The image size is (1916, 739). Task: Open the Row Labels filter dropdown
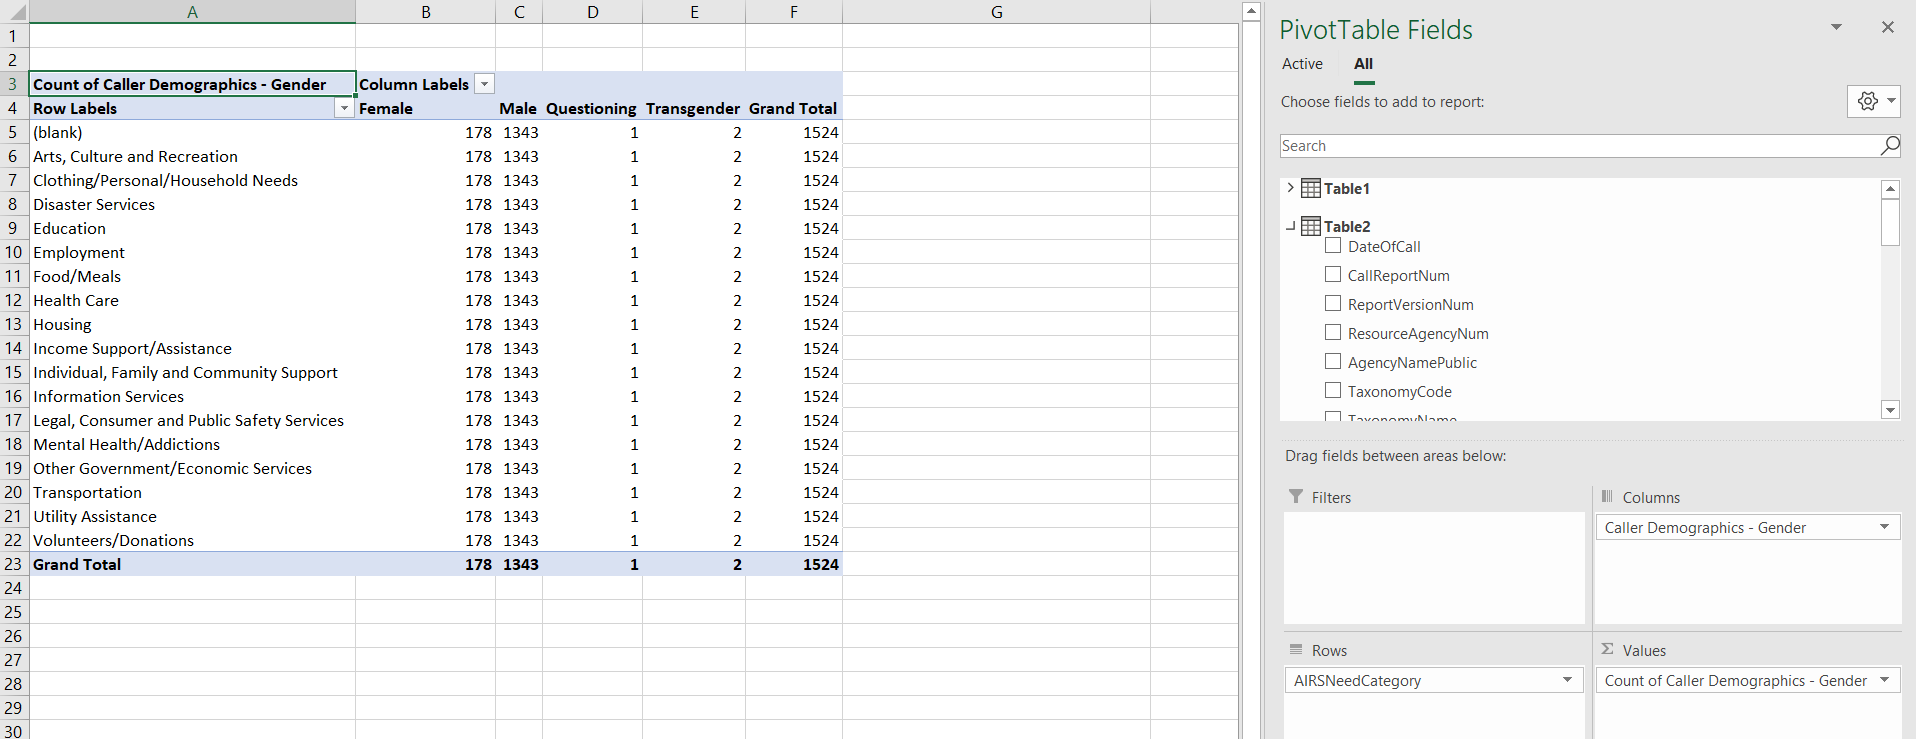(x=344, y=108)
